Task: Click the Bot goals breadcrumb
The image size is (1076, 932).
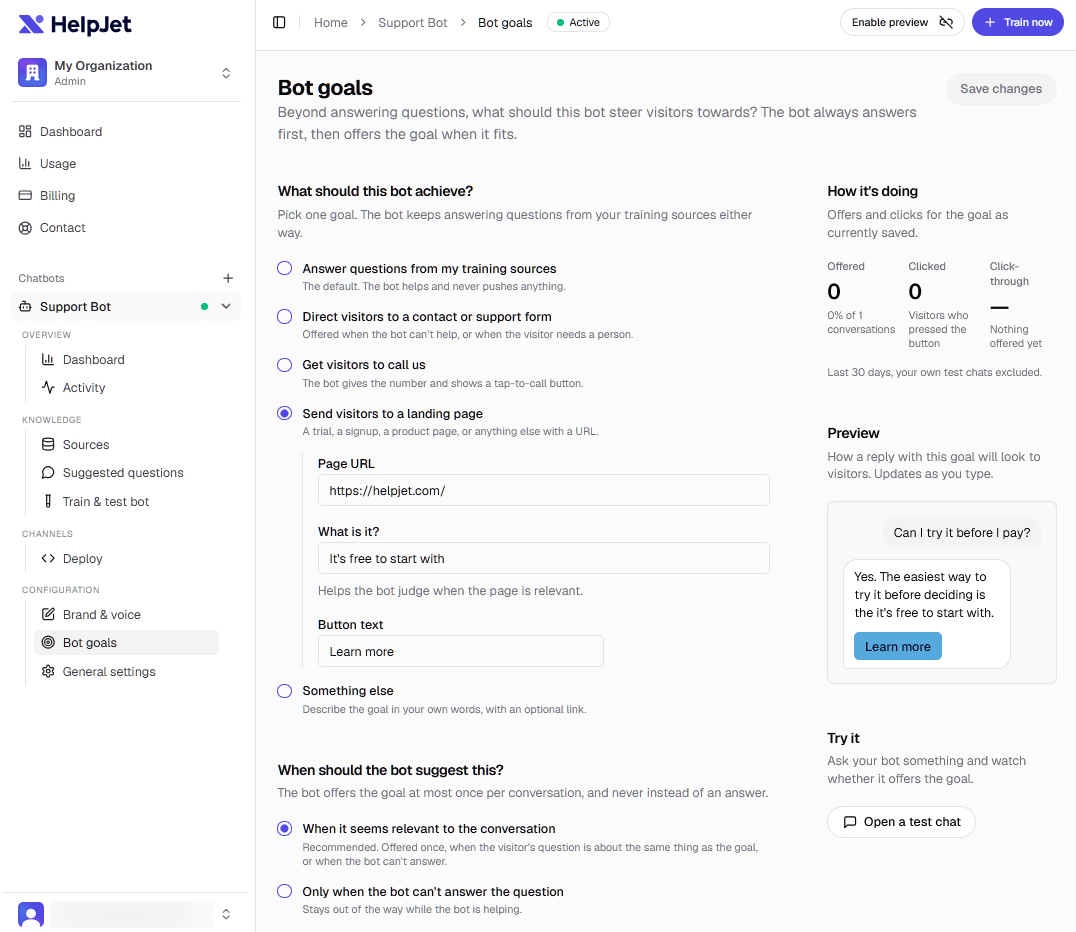Action: [x=505, y=23]
